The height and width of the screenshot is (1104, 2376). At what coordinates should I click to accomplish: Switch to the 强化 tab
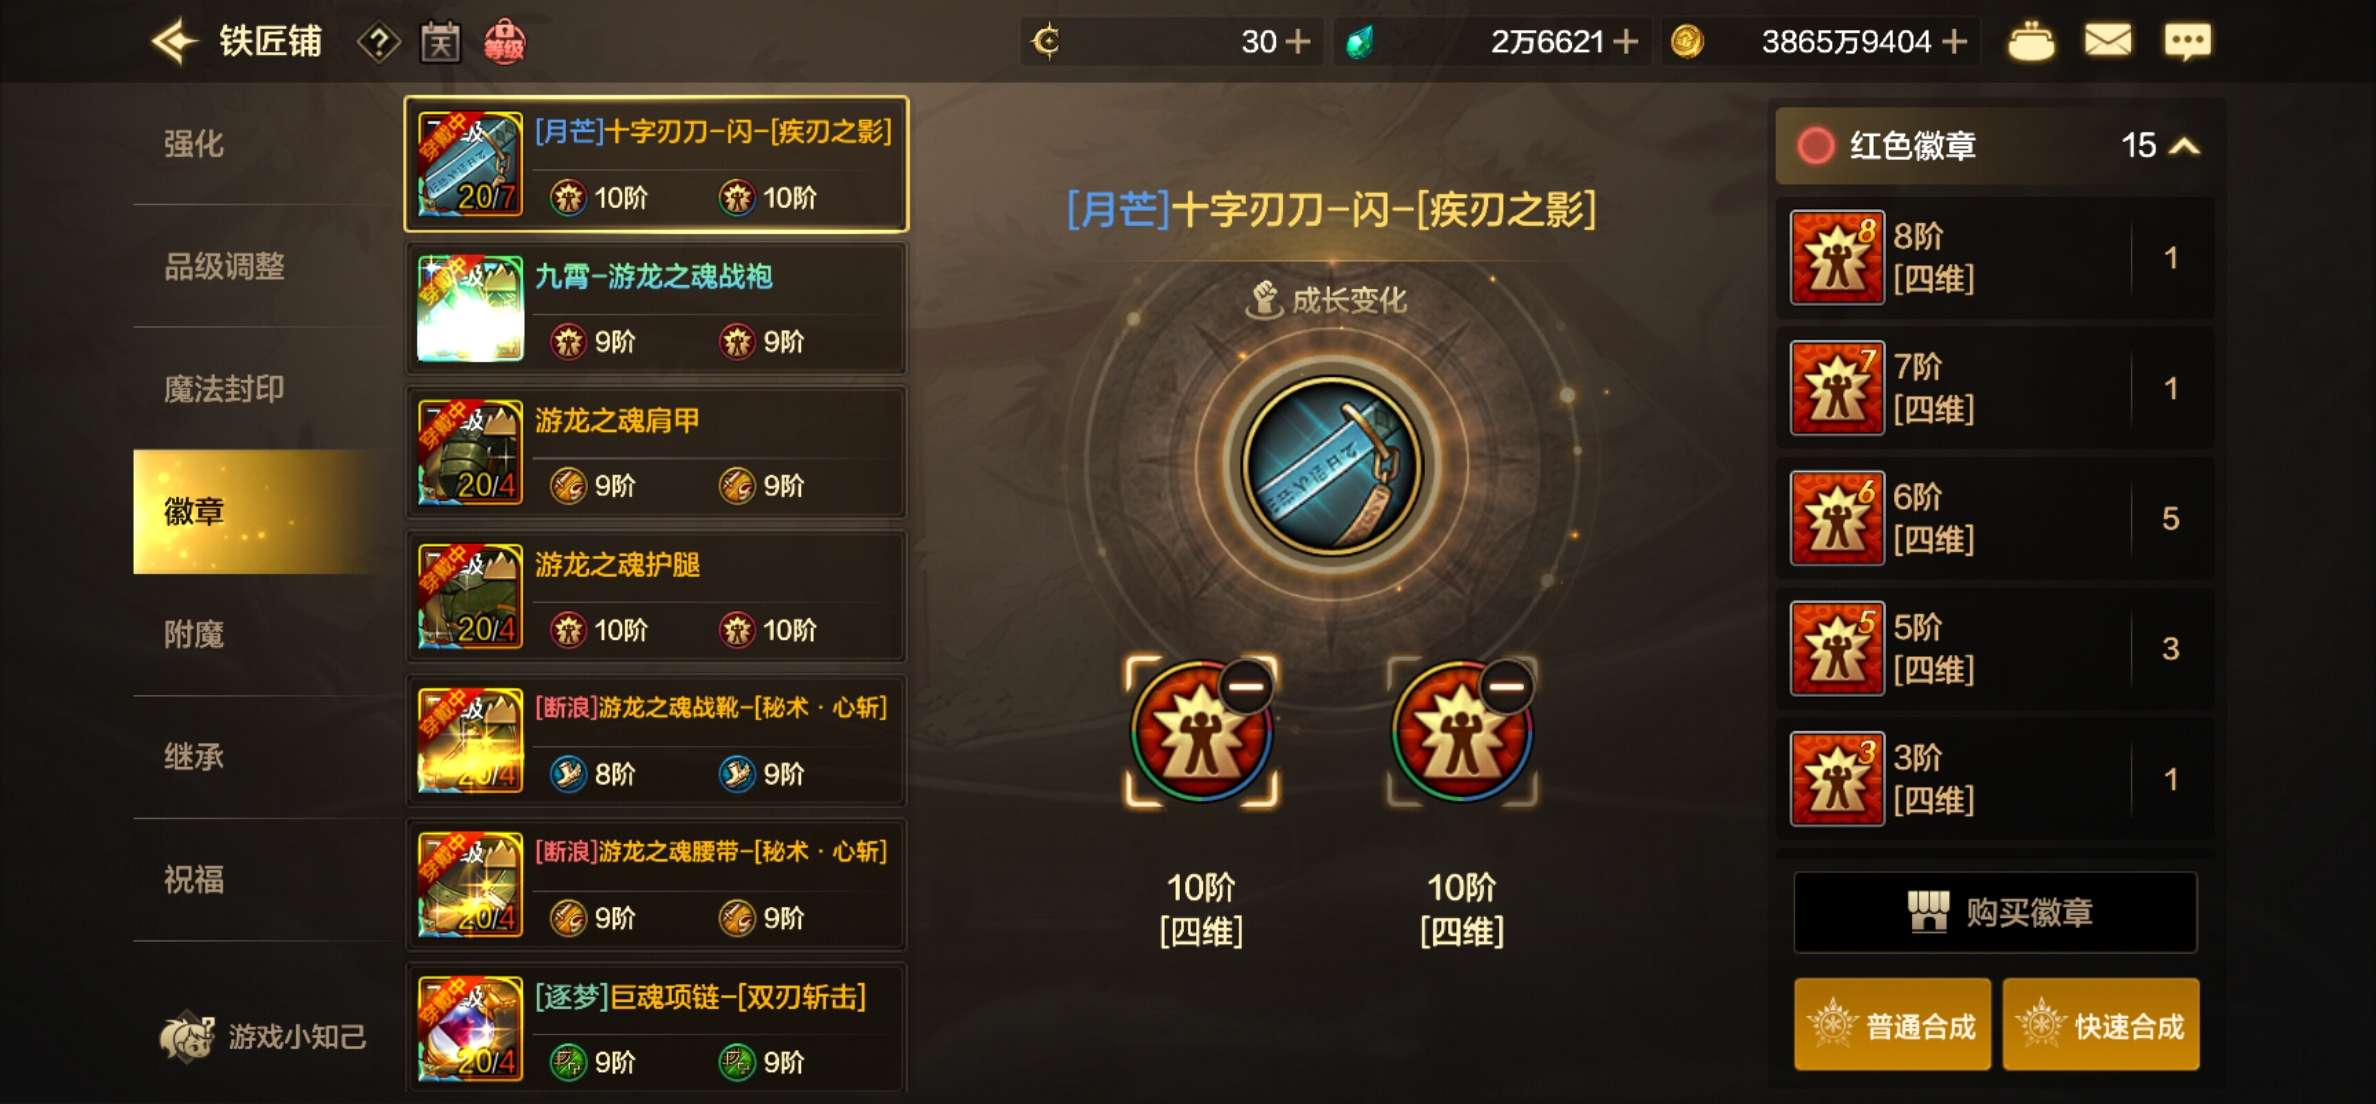point(194,144)
